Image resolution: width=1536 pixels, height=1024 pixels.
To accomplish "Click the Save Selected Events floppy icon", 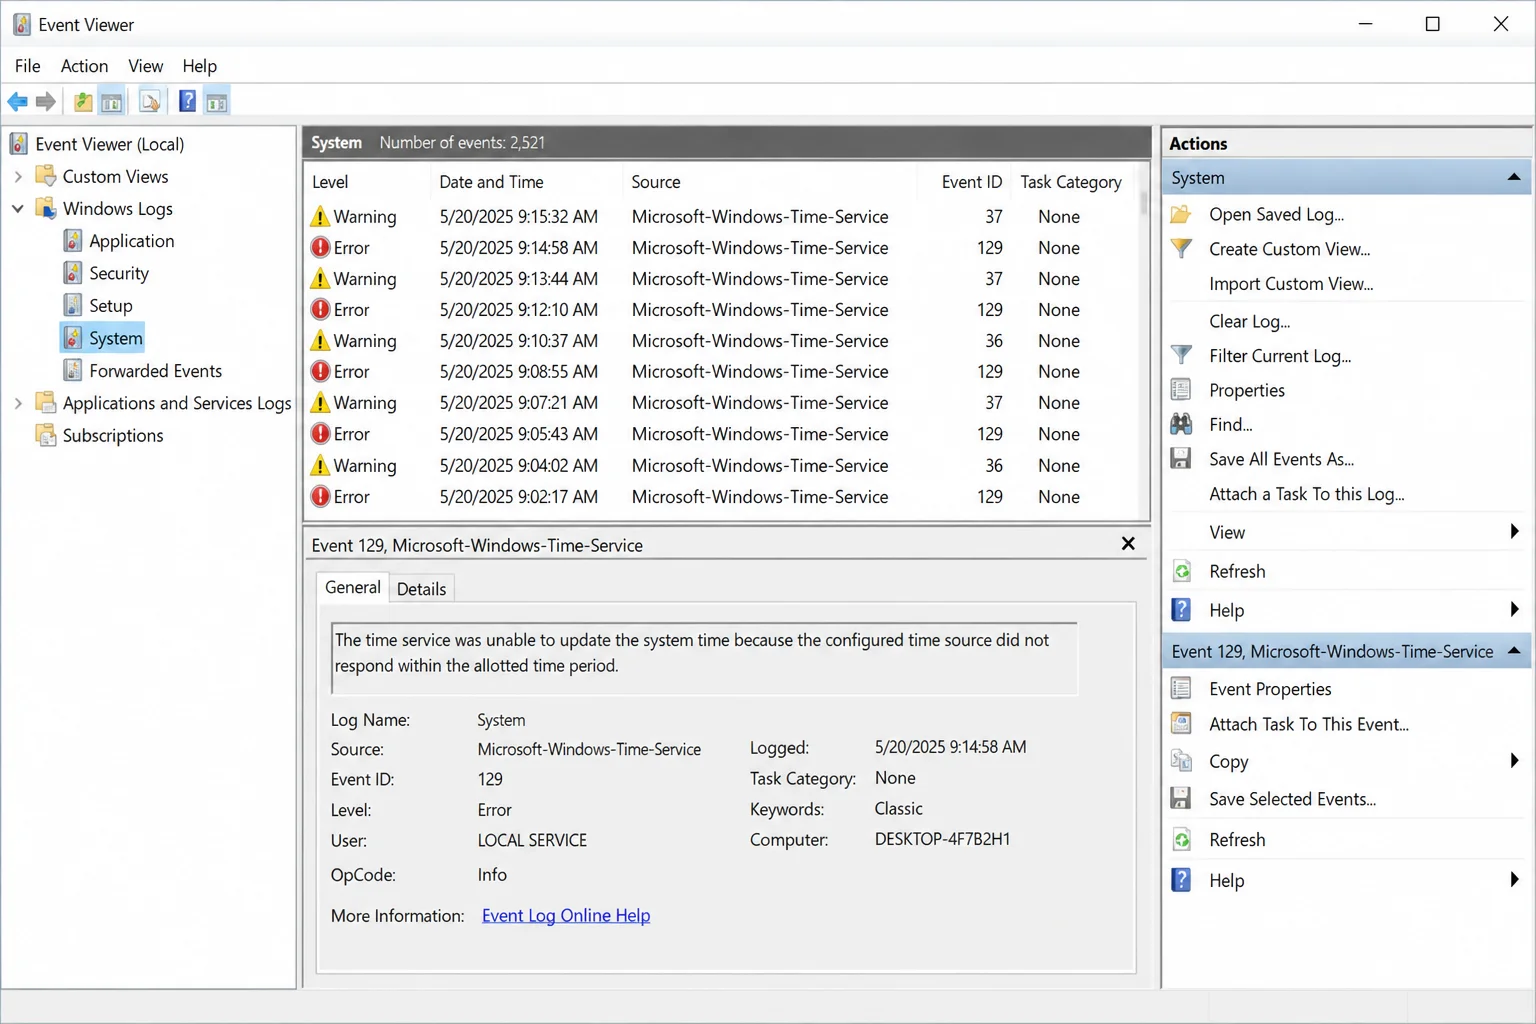I will 1181,798.
